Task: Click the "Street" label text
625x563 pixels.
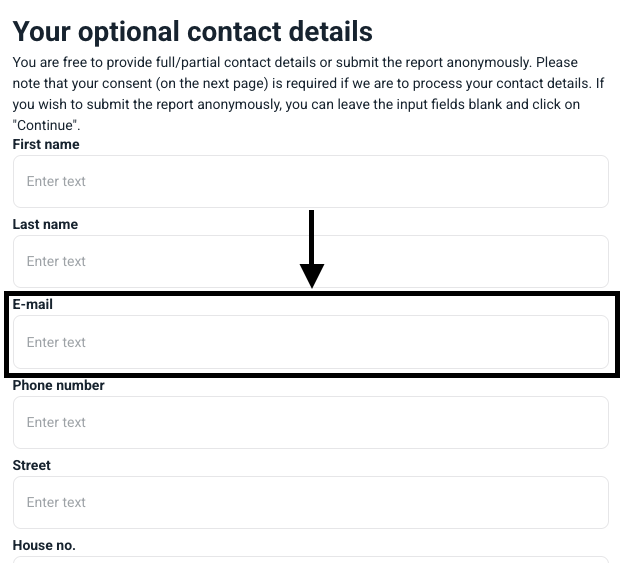Action: [32, 465]
